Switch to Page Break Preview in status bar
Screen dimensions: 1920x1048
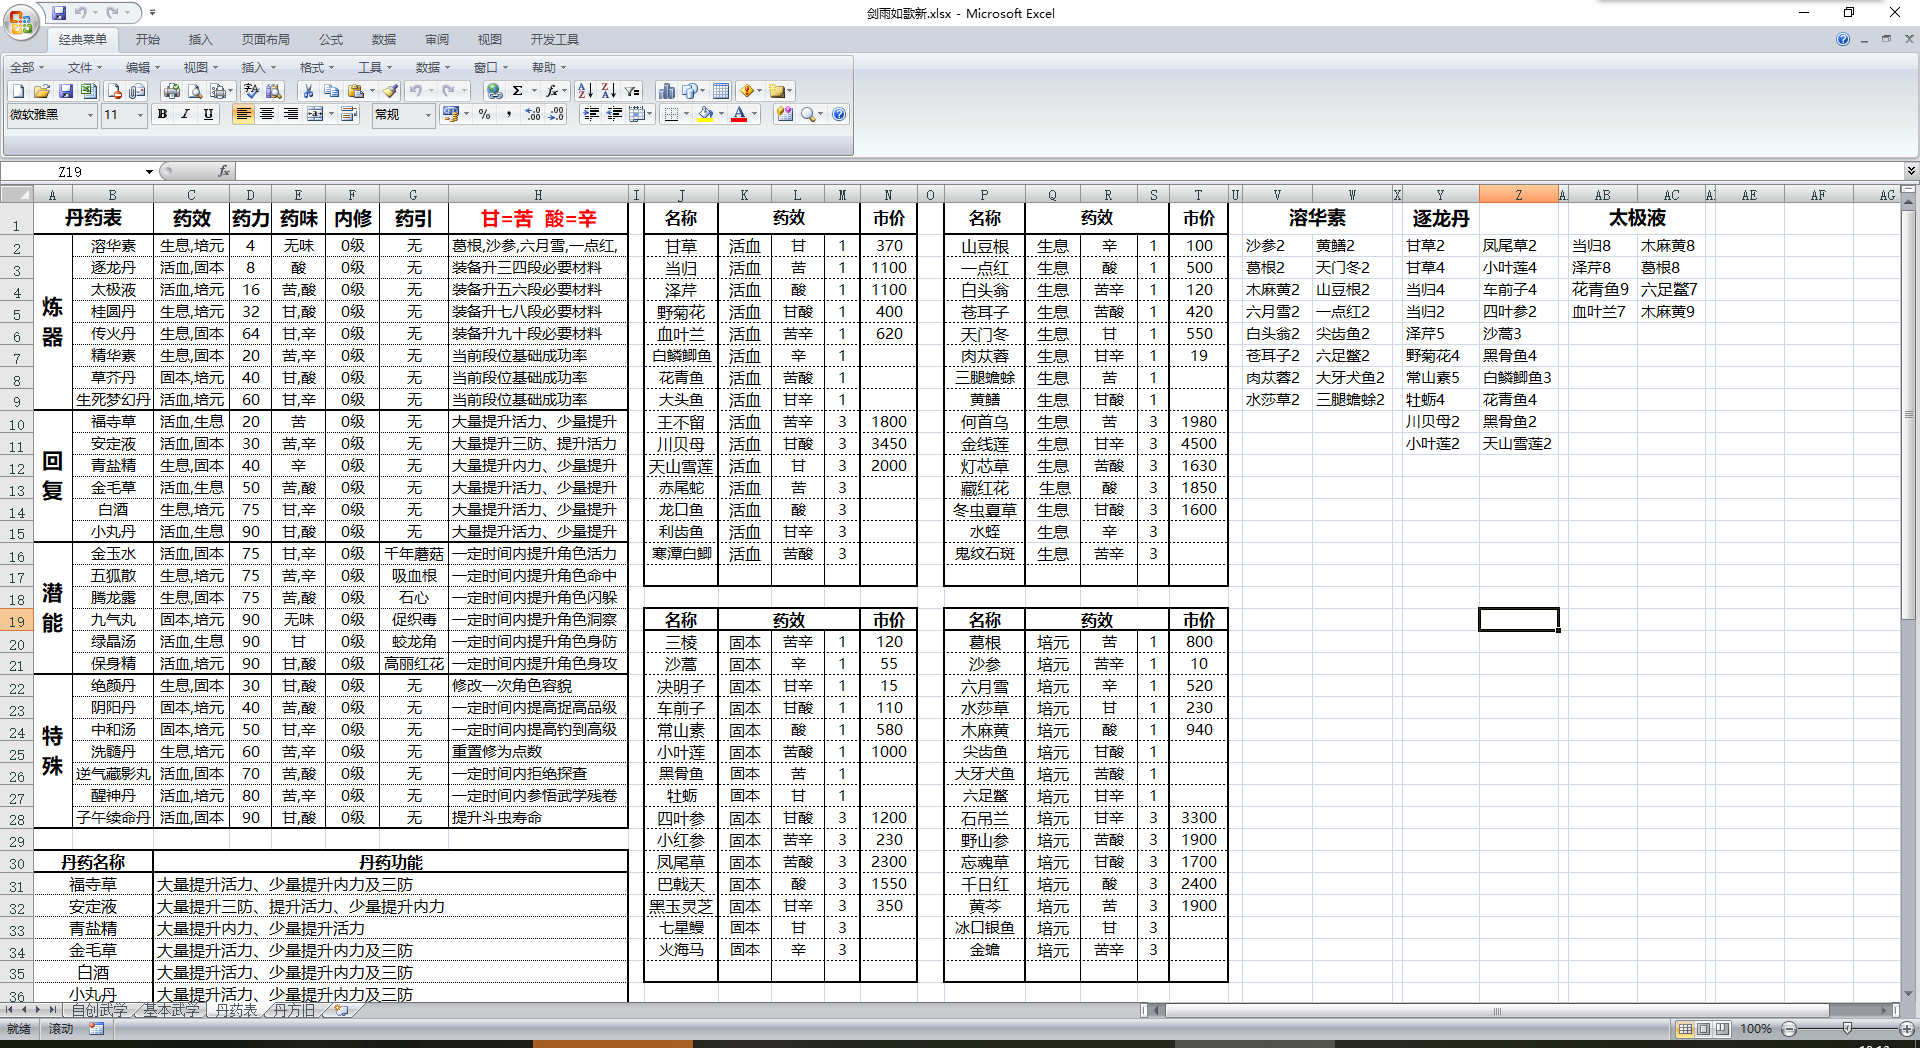[1722, 1029]
